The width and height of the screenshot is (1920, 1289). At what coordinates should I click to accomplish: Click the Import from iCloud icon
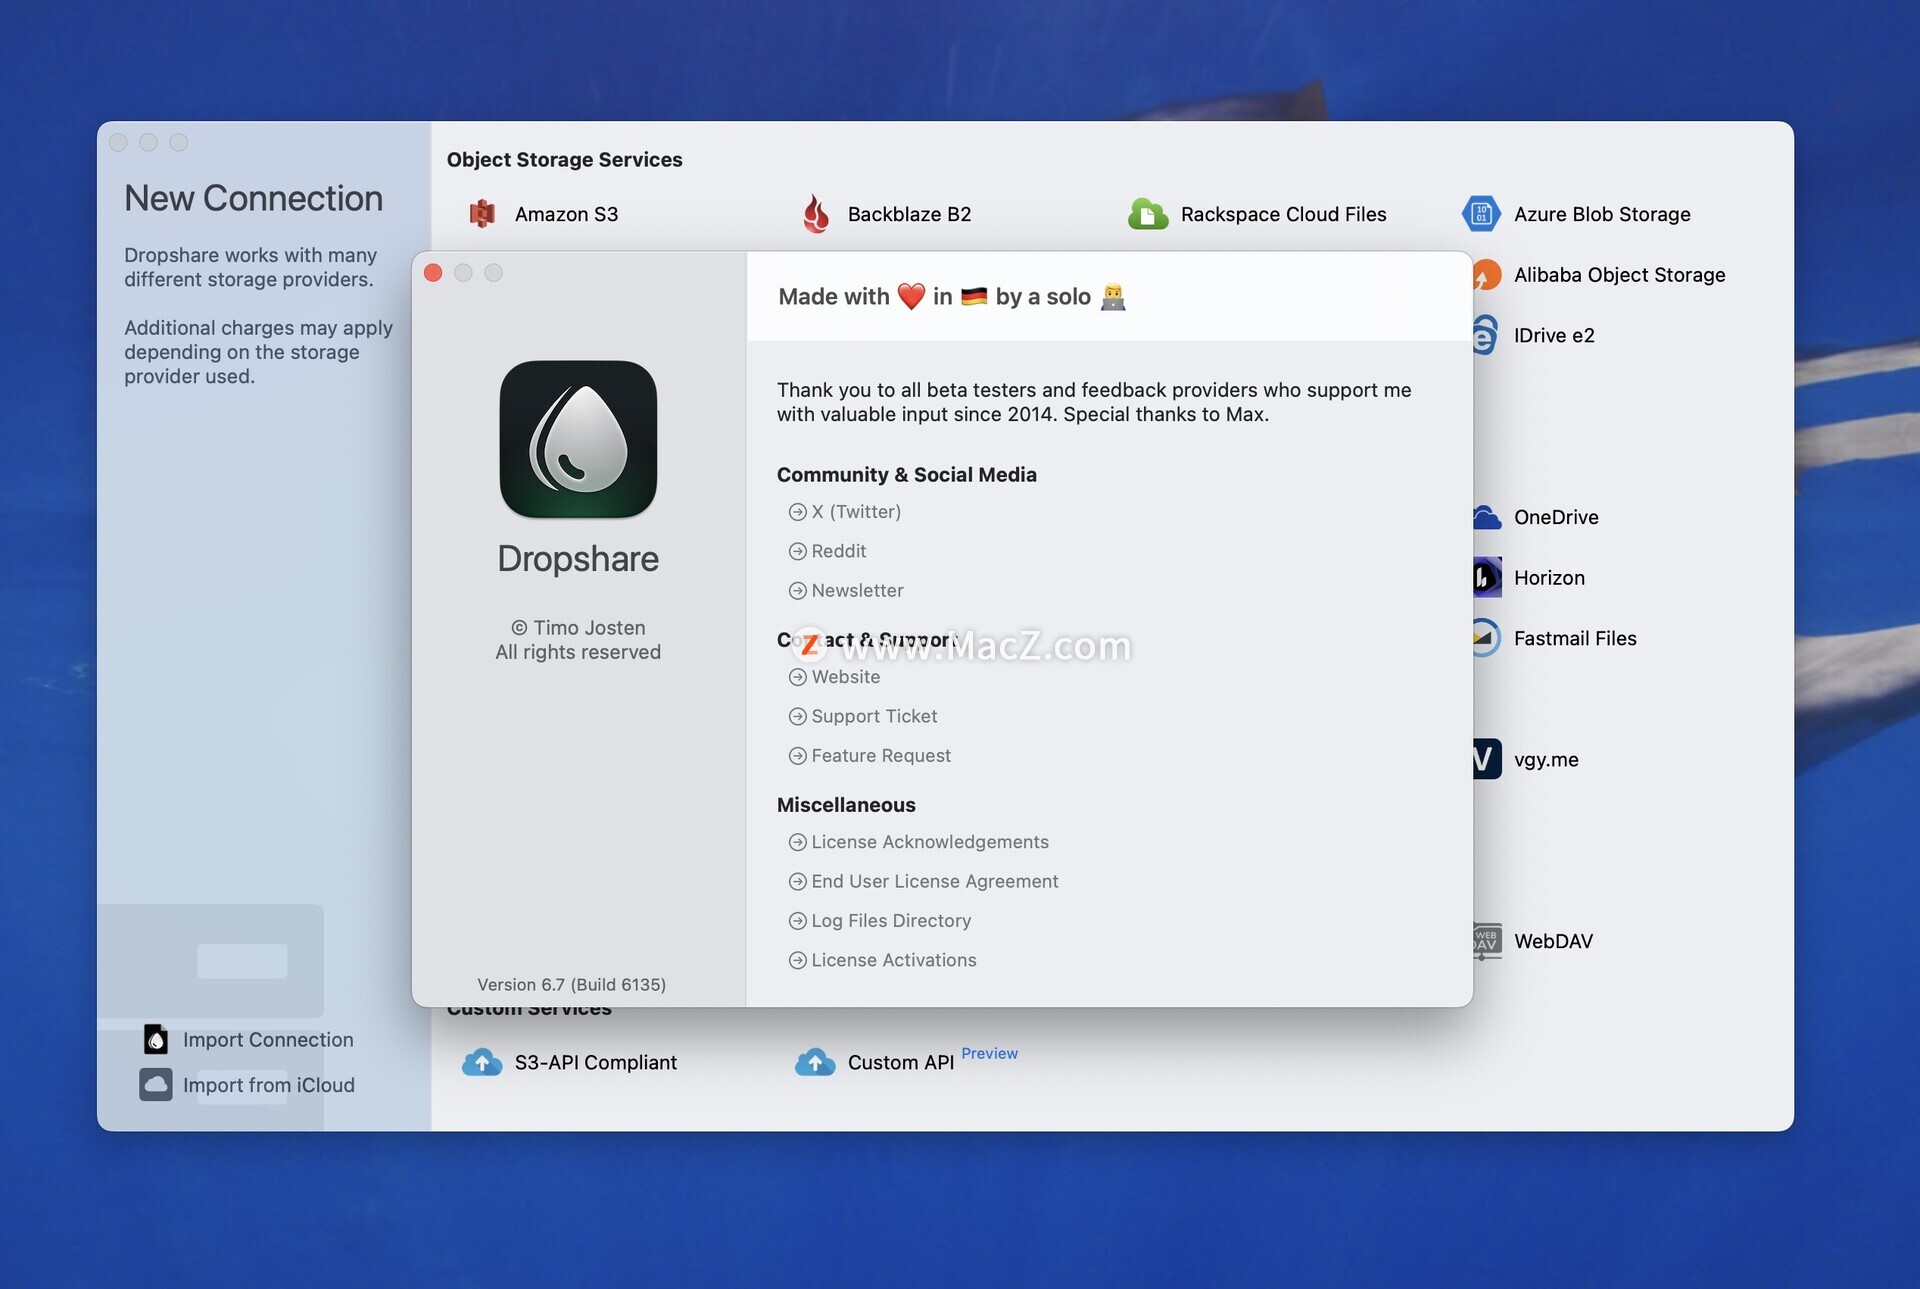[156, 1085]
